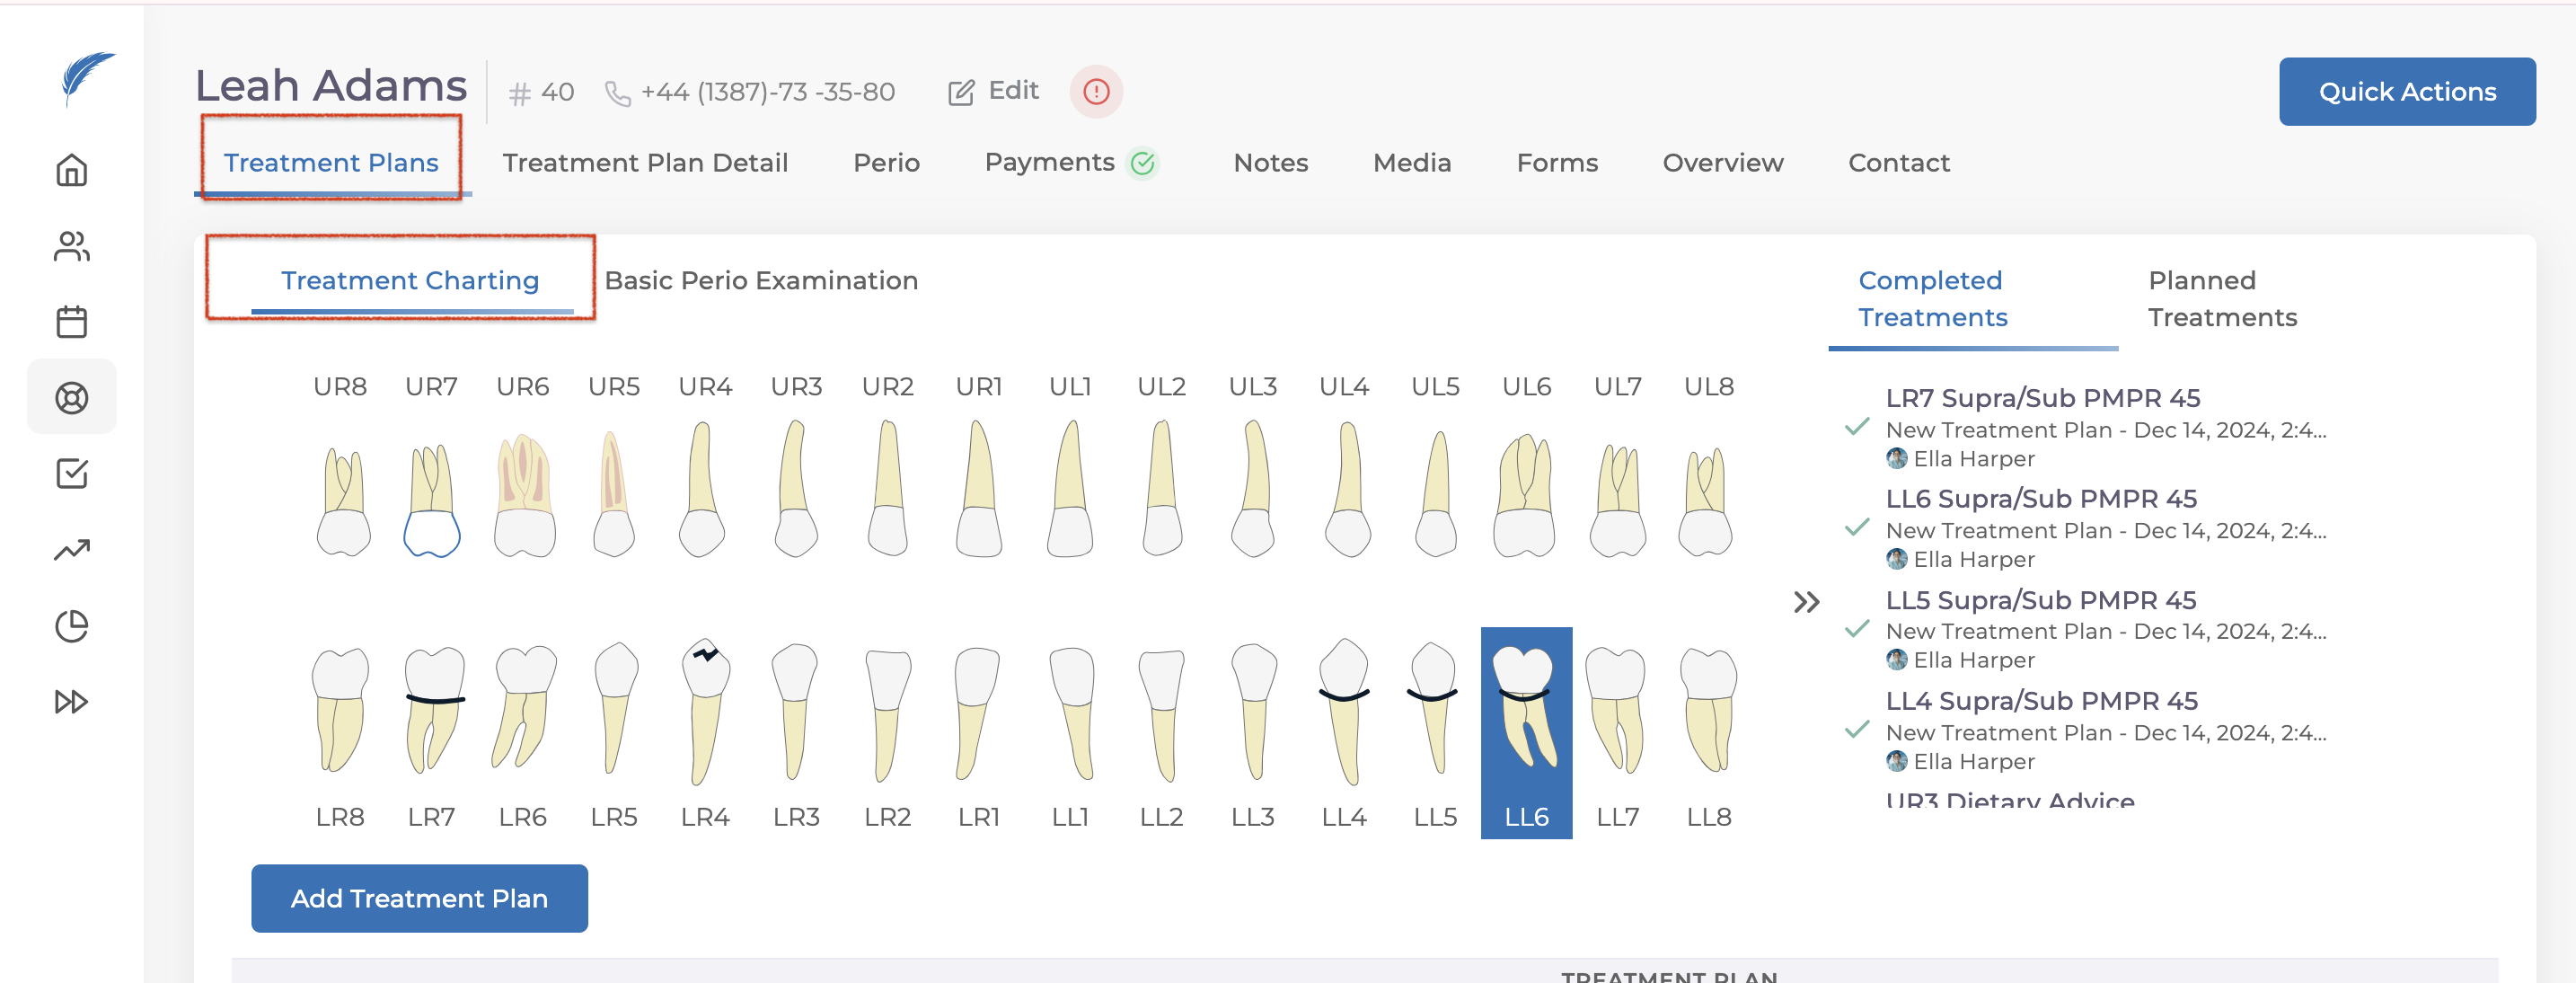Open the pie chart reports icon
The image size is (2576, 983).
(71, 626)
